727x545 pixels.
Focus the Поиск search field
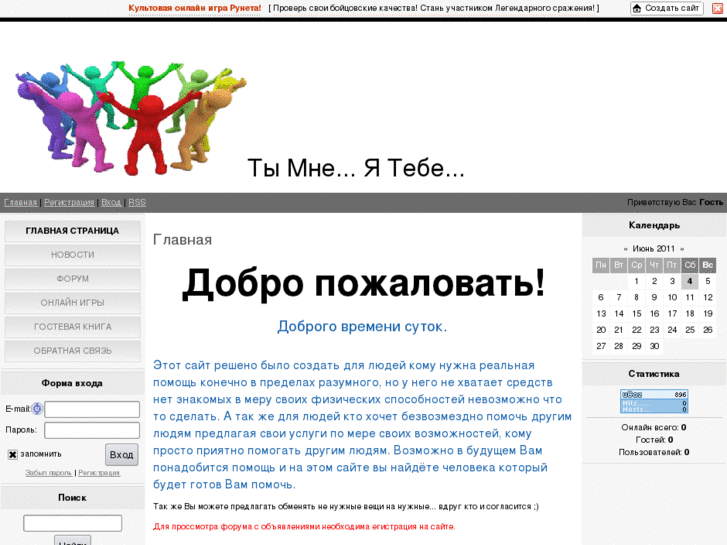tap(73, 523)
